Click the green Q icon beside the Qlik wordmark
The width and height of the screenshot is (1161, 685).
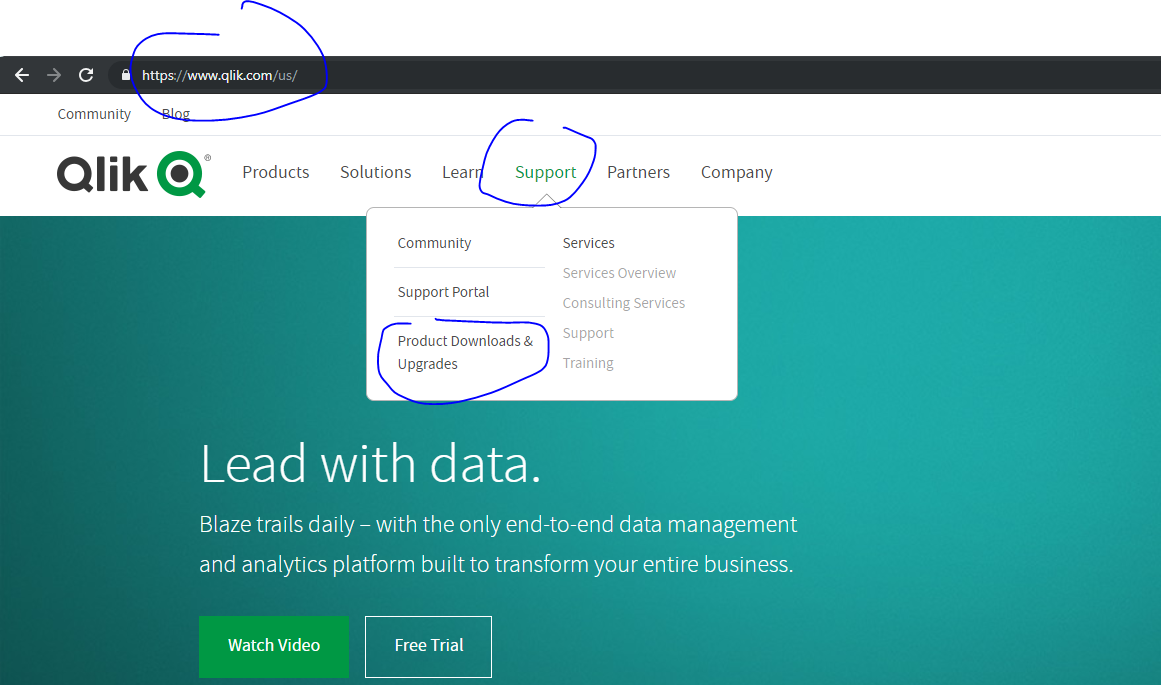click(178, 174)
